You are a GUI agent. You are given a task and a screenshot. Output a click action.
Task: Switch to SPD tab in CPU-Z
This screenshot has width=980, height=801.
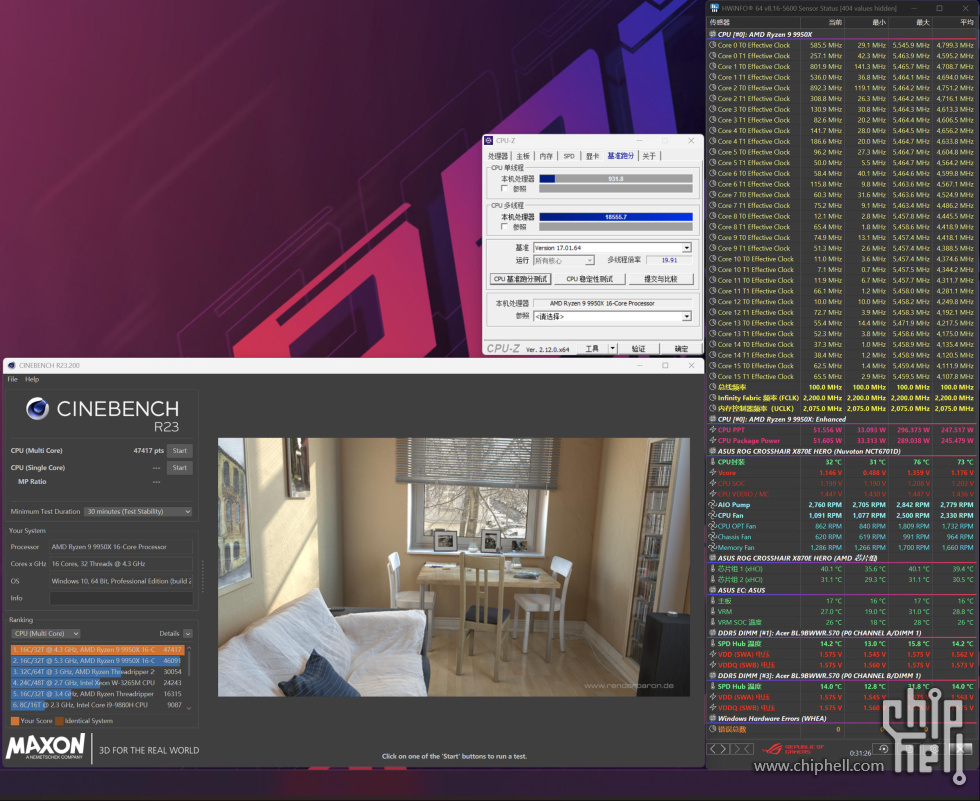coord(569,156)
